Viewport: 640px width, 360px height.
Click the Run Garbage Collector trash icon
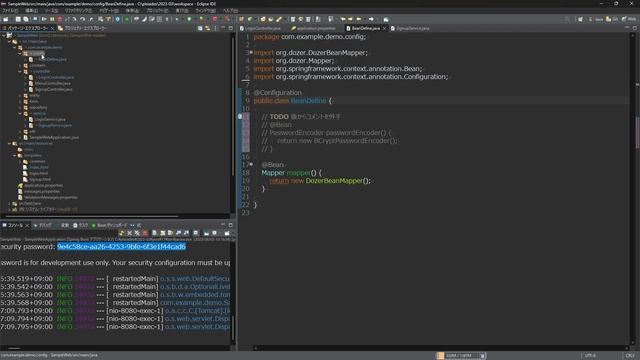[482, 356]
